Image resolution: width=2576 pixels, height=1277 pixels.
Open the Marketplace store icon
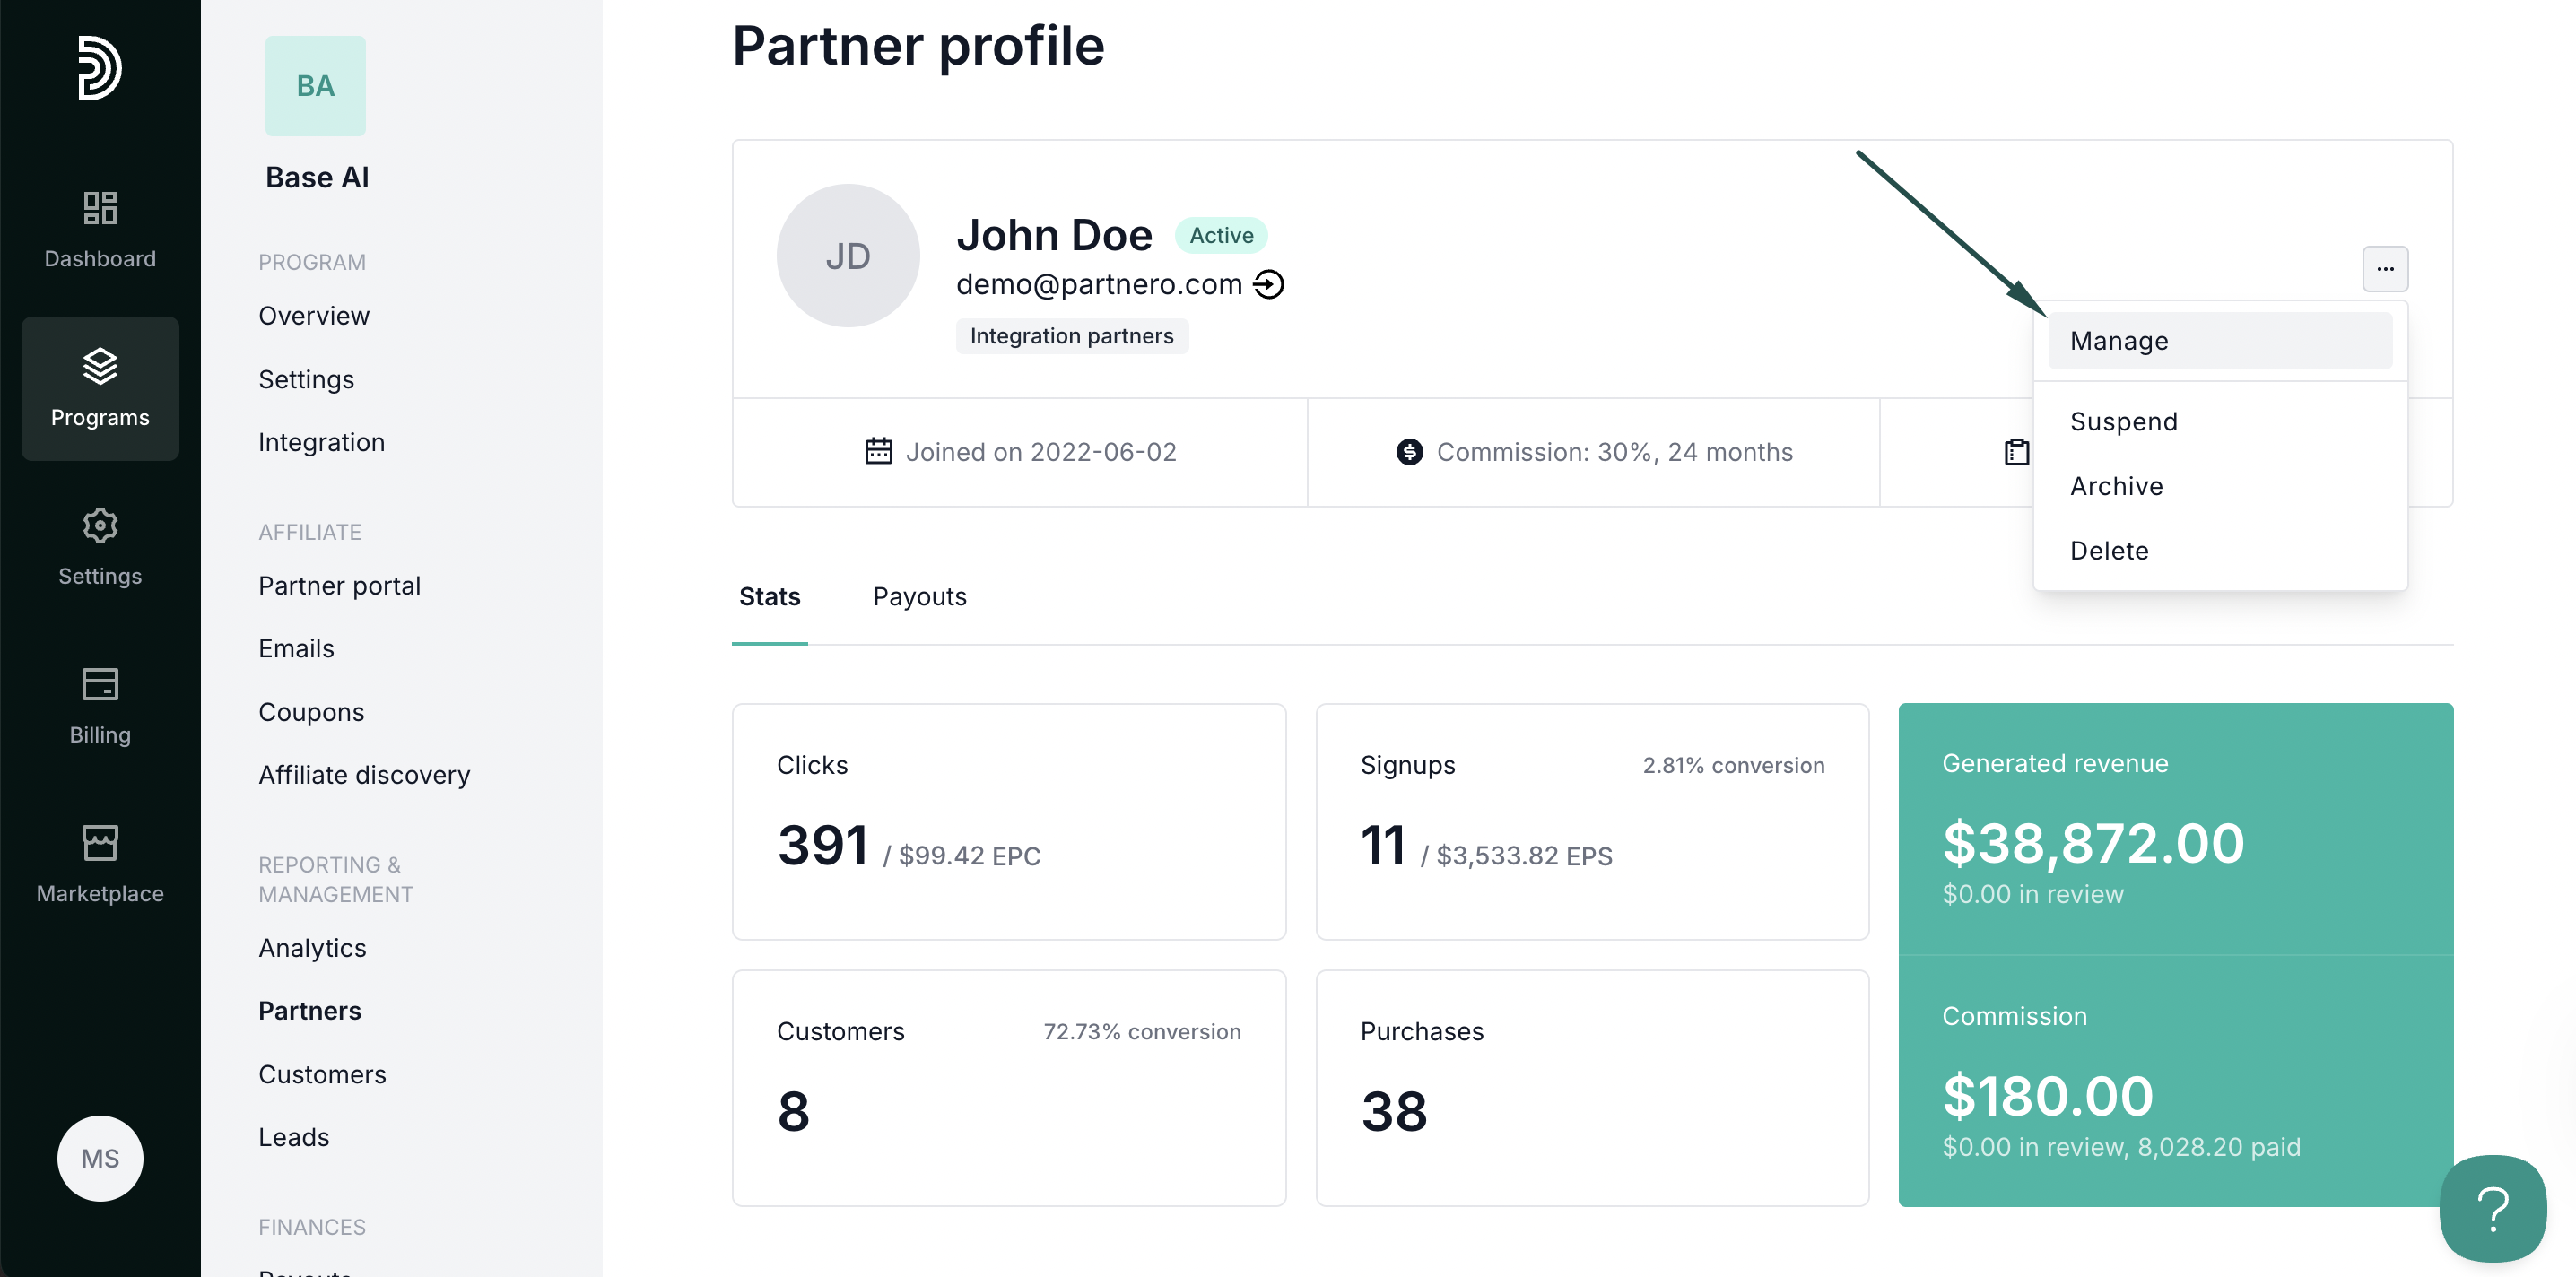tap(100, 843)
